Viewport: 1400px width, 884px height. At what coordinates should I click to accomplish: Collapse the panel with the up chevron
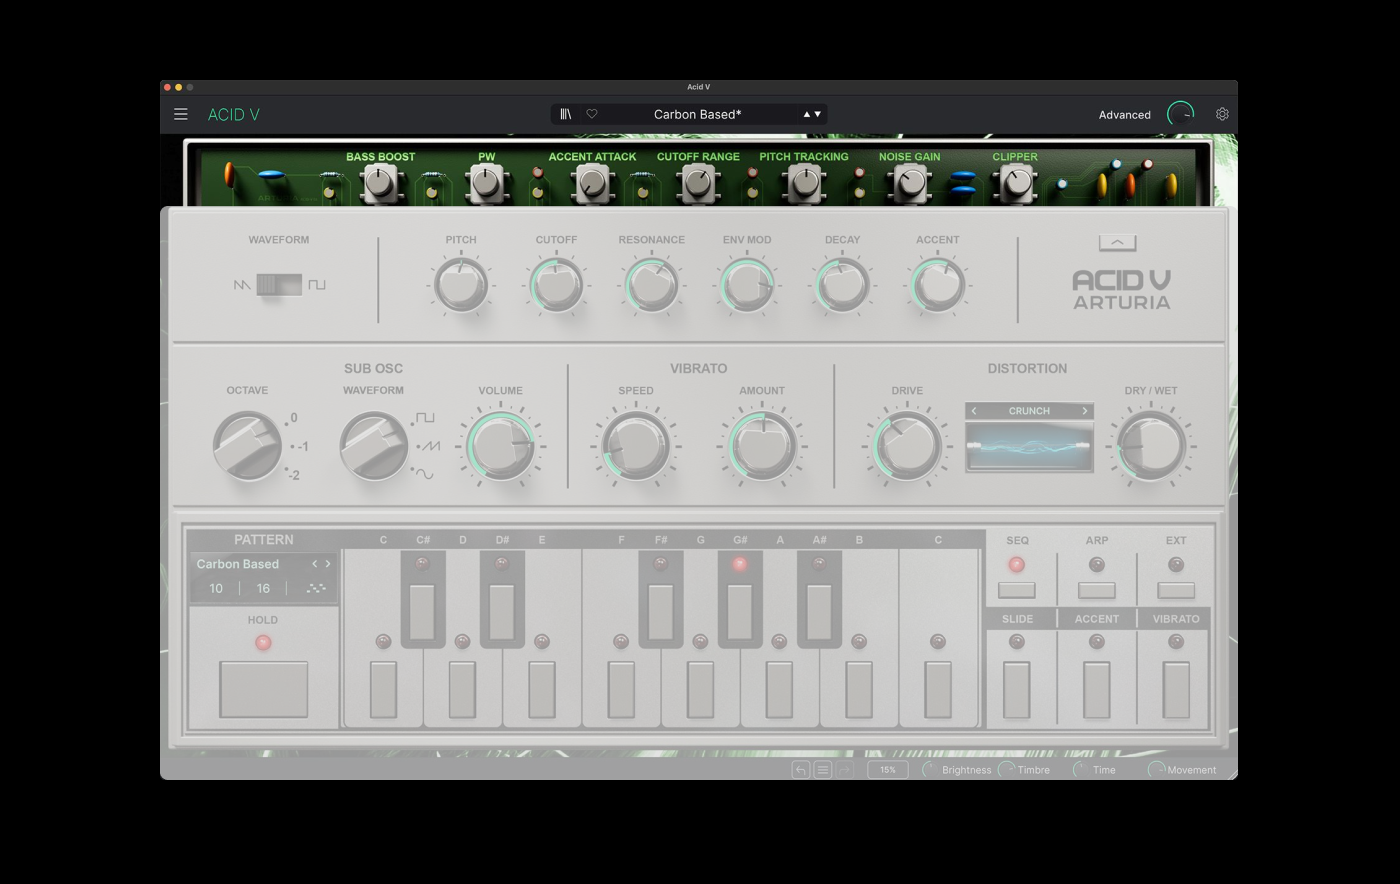1117,242
